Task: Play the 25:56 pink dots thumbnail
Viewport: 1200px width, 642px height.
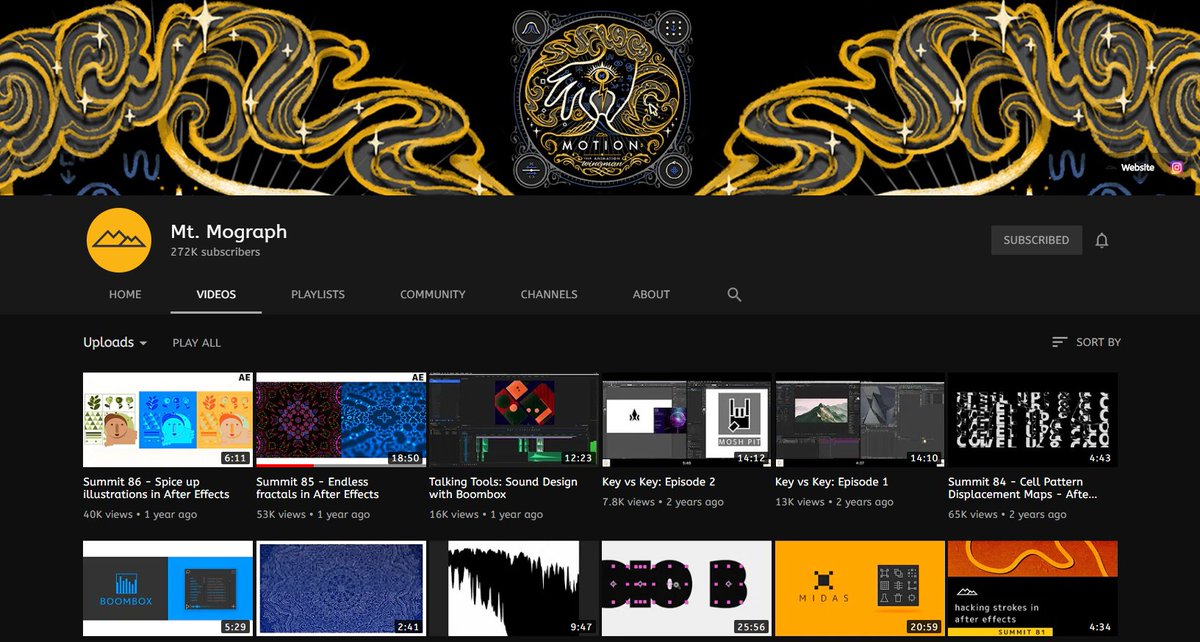Action: [x=687, y=590]
